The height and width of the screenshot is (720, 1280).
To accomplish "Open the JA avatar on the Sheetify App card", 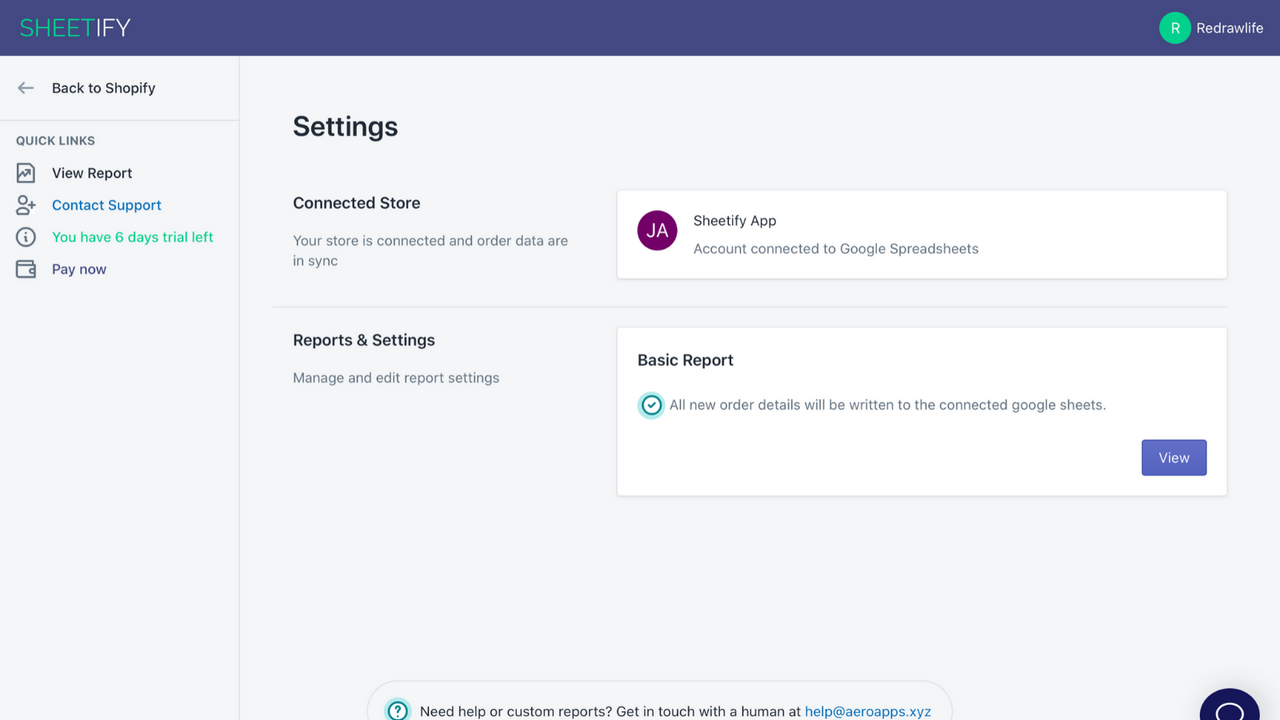I will point(657,231).
